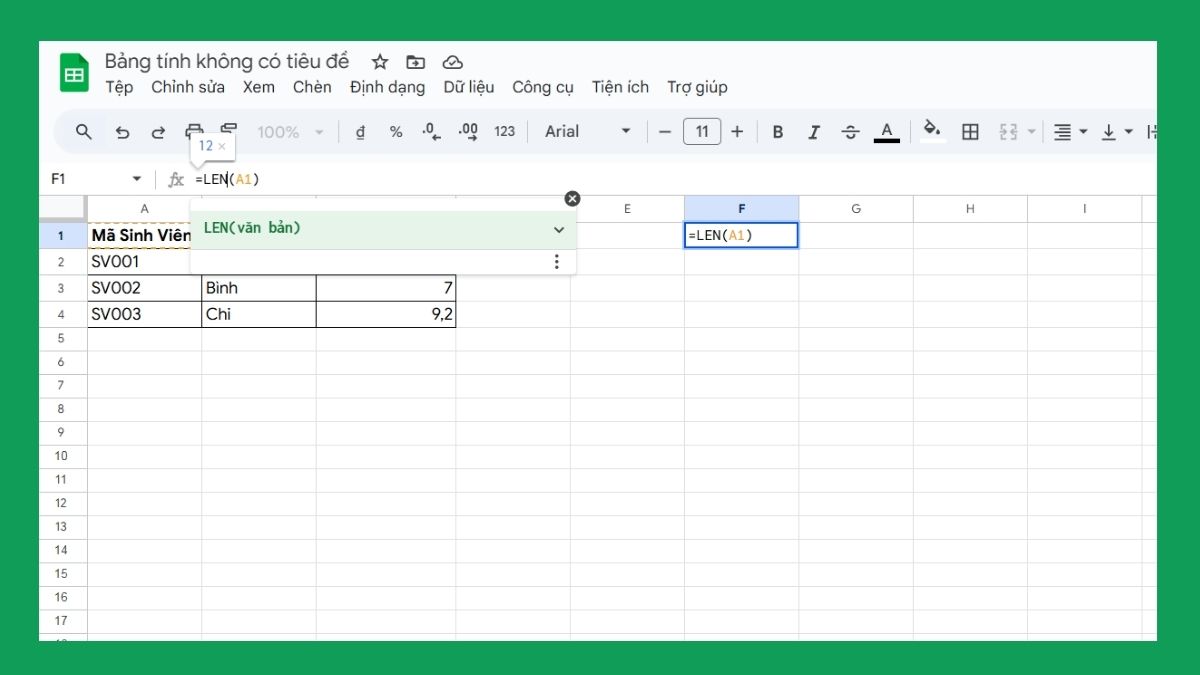Open the 100% zoom dropdown
The width and height of the screenshot is (1200, 675).
(x=290, y=132)
